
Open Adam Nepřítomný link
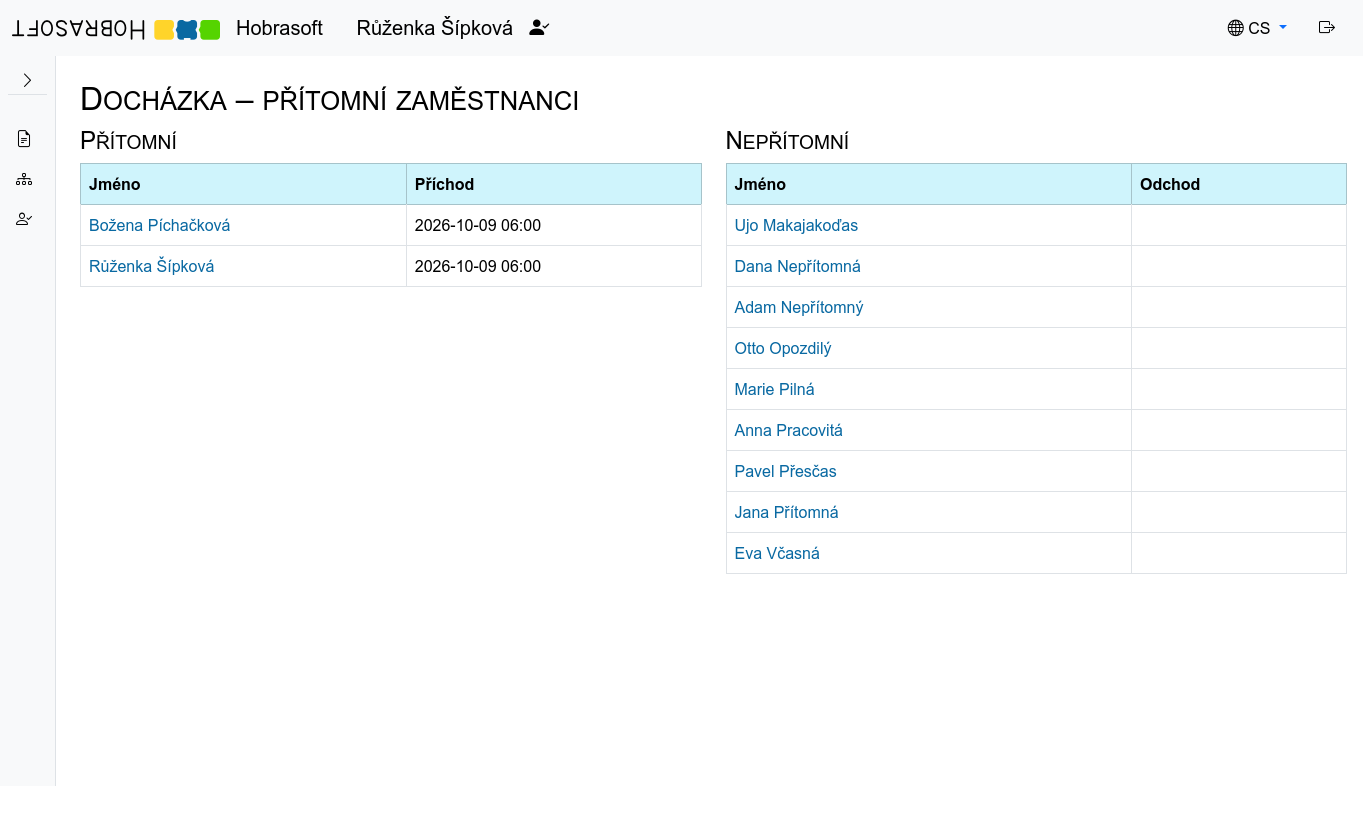[798, 307]
